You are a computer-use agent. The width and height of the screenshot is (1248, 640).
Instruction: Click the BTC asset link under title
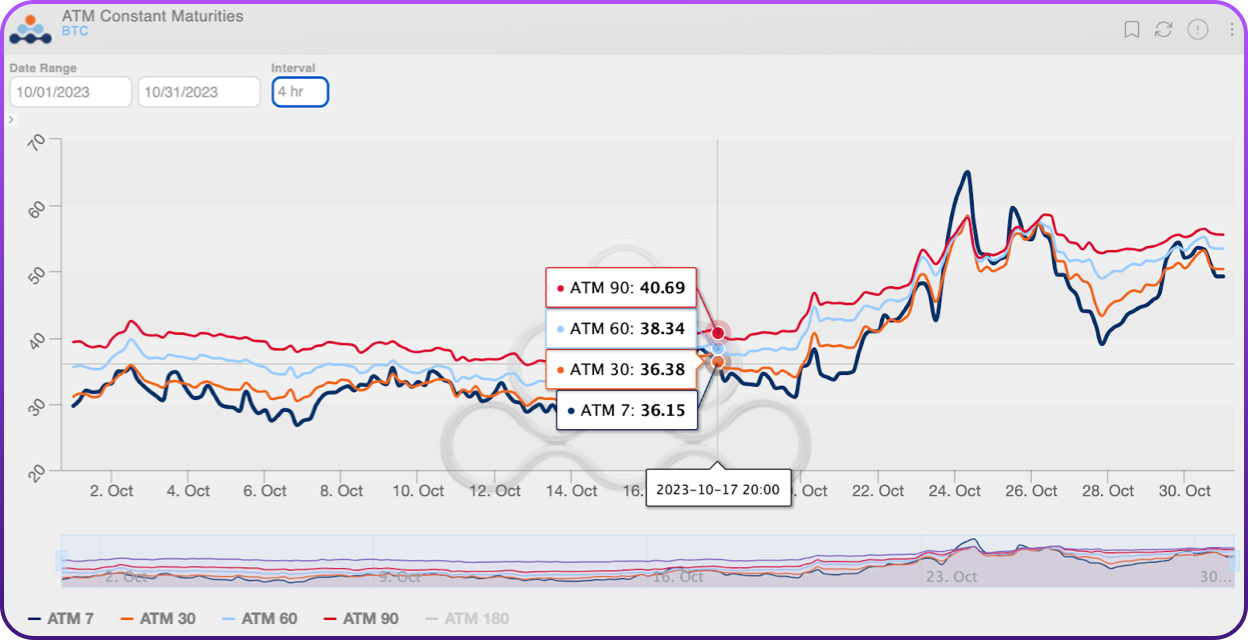(x=75, y=32)
